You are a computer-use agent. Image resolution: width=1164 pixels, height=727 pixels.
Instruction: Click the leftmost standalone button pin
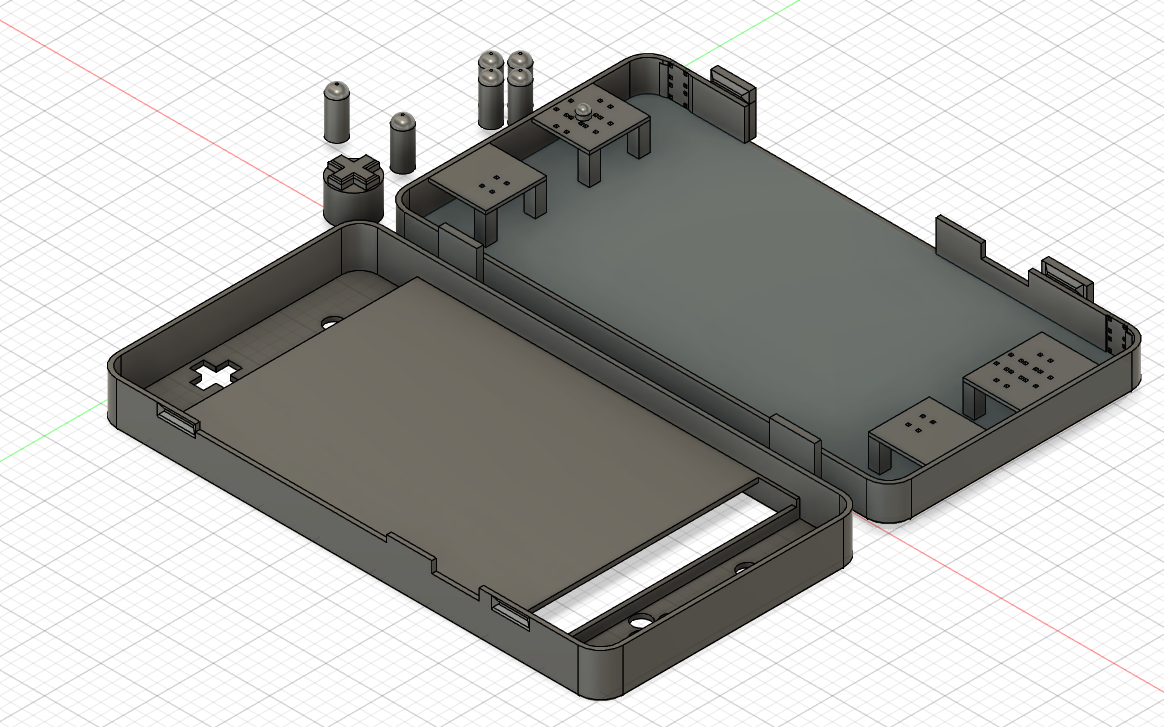pos(336,110)
